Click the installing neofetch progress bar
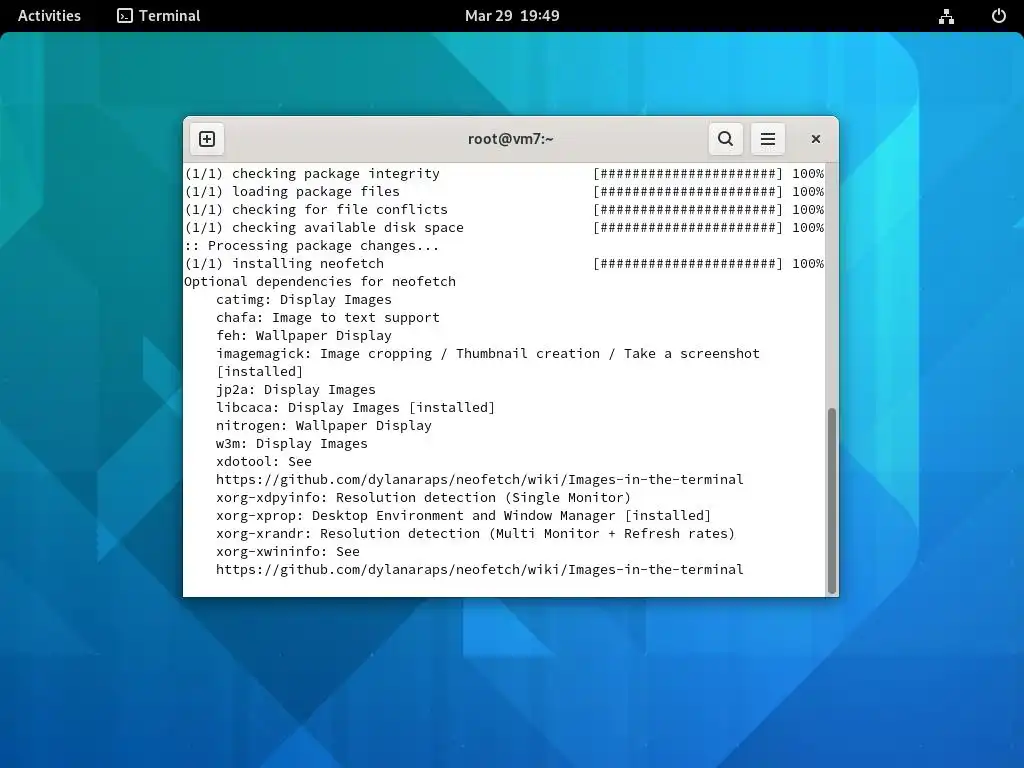This screenshot has height=768, width=1024. [x=688, y=264]
